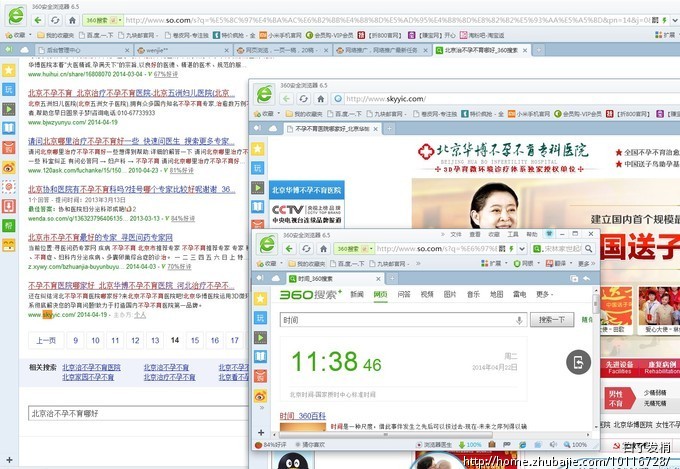Click the green download 100% status bar icon

pos(470,445)
